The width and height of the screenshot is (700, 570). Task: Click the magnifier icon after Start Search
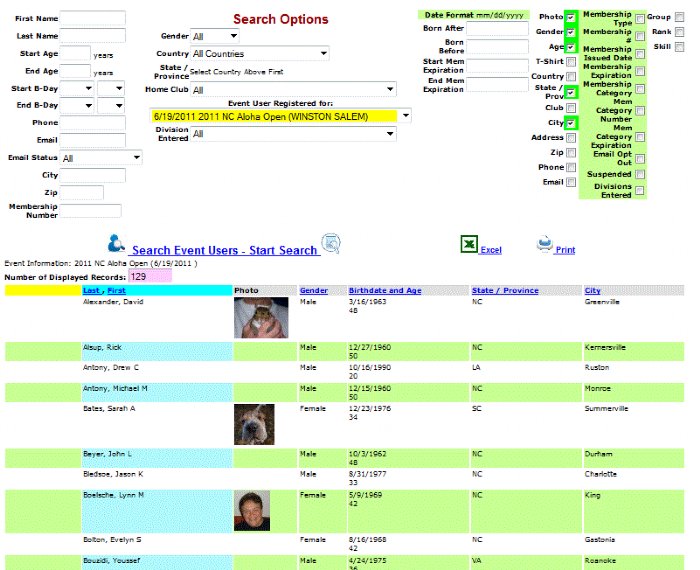click(x=331, y=243)
